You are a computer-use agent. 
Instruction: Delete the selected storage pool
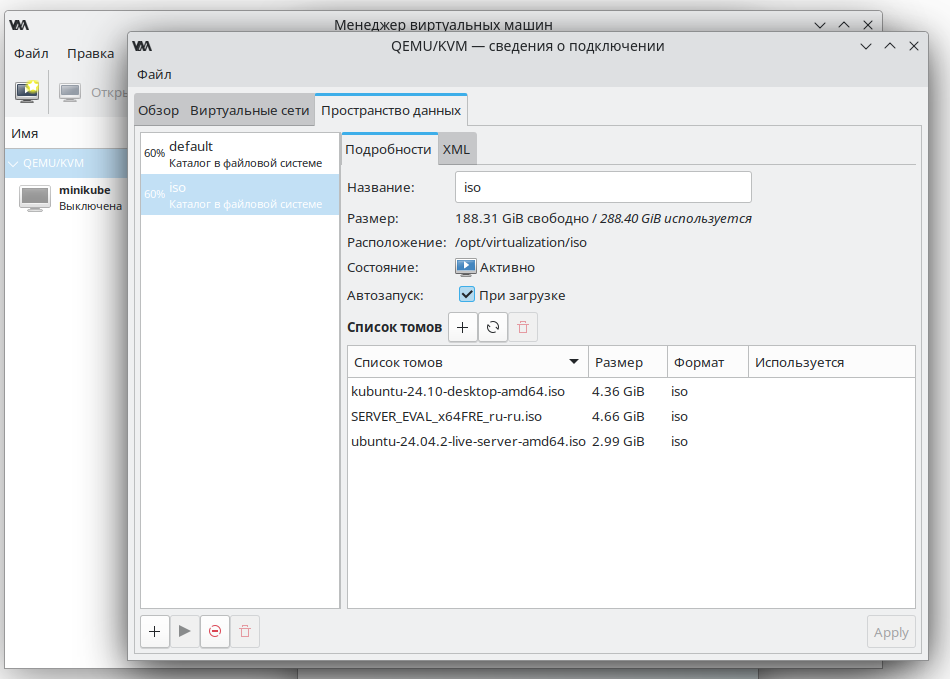pos(245,631)
